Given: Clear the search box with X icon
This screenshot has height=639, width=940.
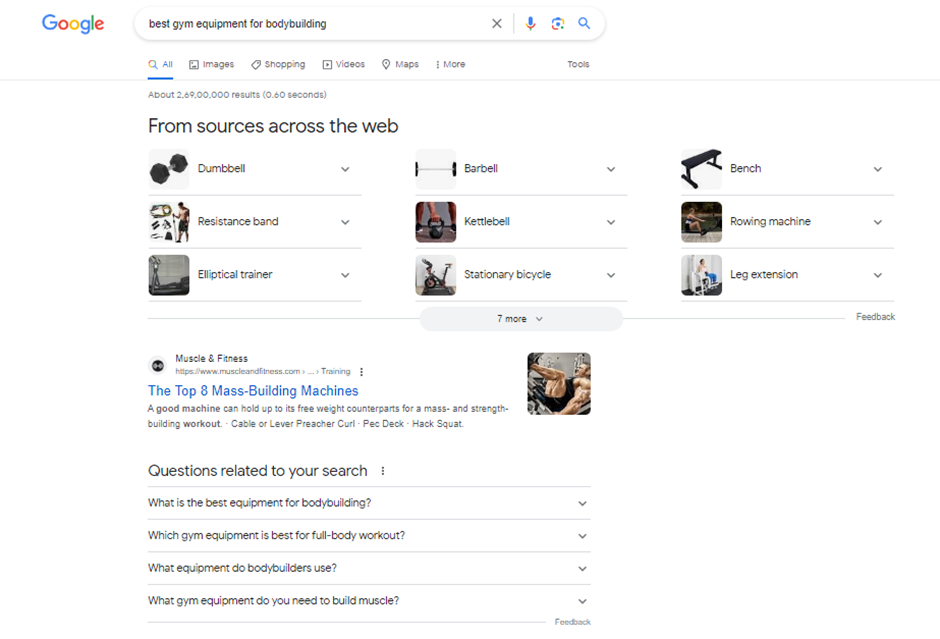Looking at the screenshot, I should point(497,24).
